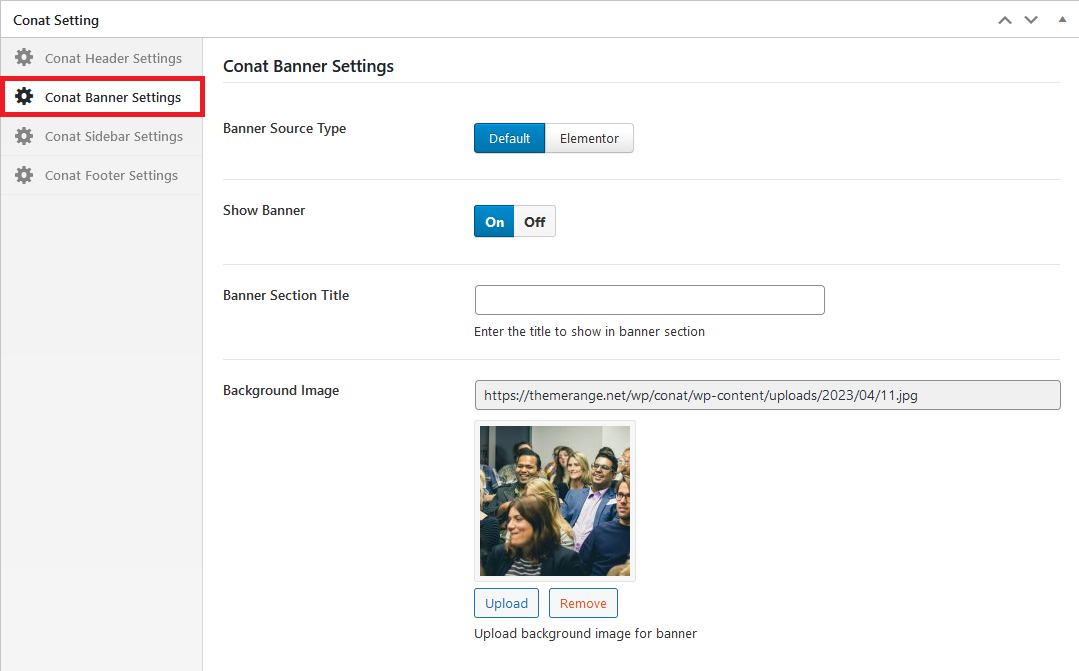Screen dimensions: 1079x671
Task: Click the gear icon beside Conat Sidebar Settings
Action: 24,136
